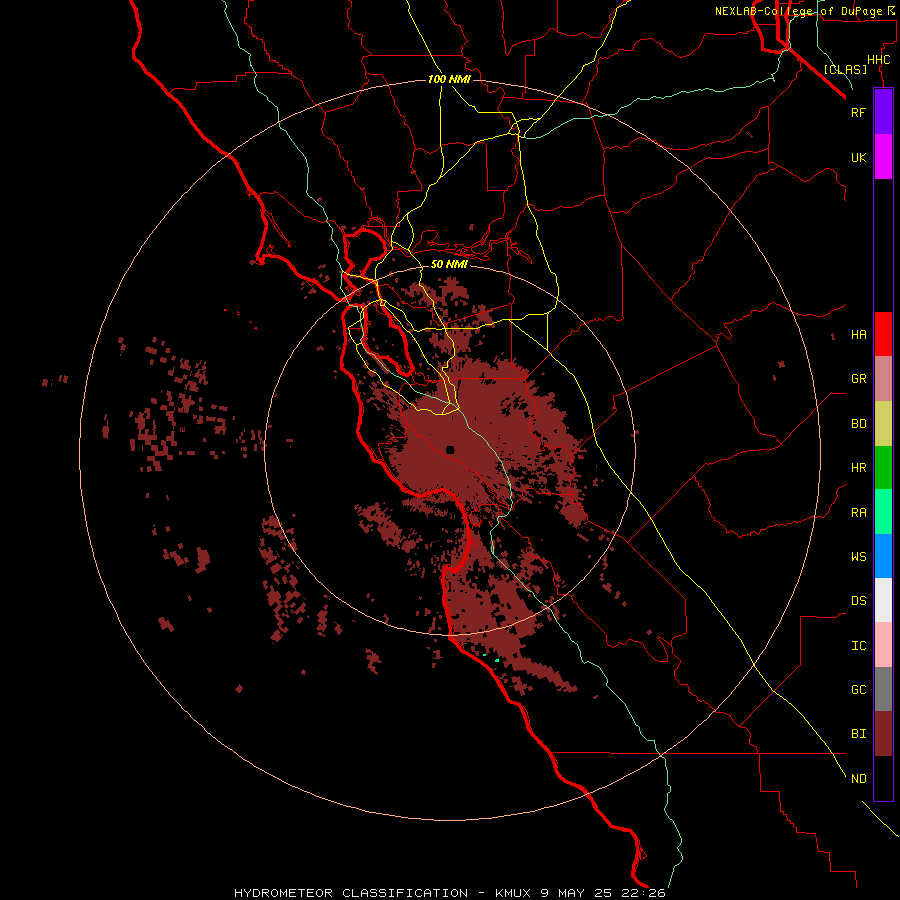The height and width of the screenshot is (900, 900).
Task: Click the white DS legend swatch
Action: [883, 600]
